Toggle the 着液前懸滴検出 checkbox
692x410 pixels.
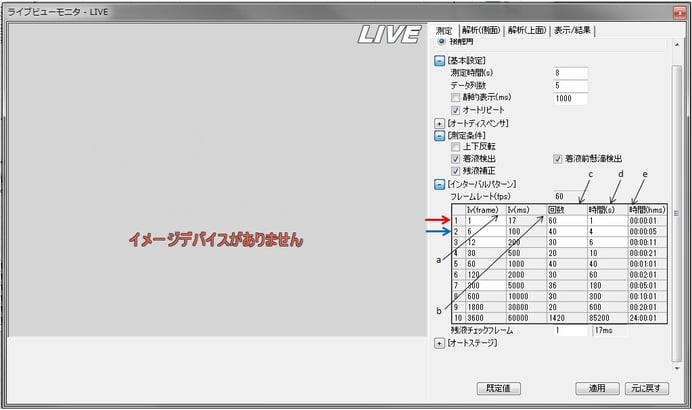[x=557, y=159]
